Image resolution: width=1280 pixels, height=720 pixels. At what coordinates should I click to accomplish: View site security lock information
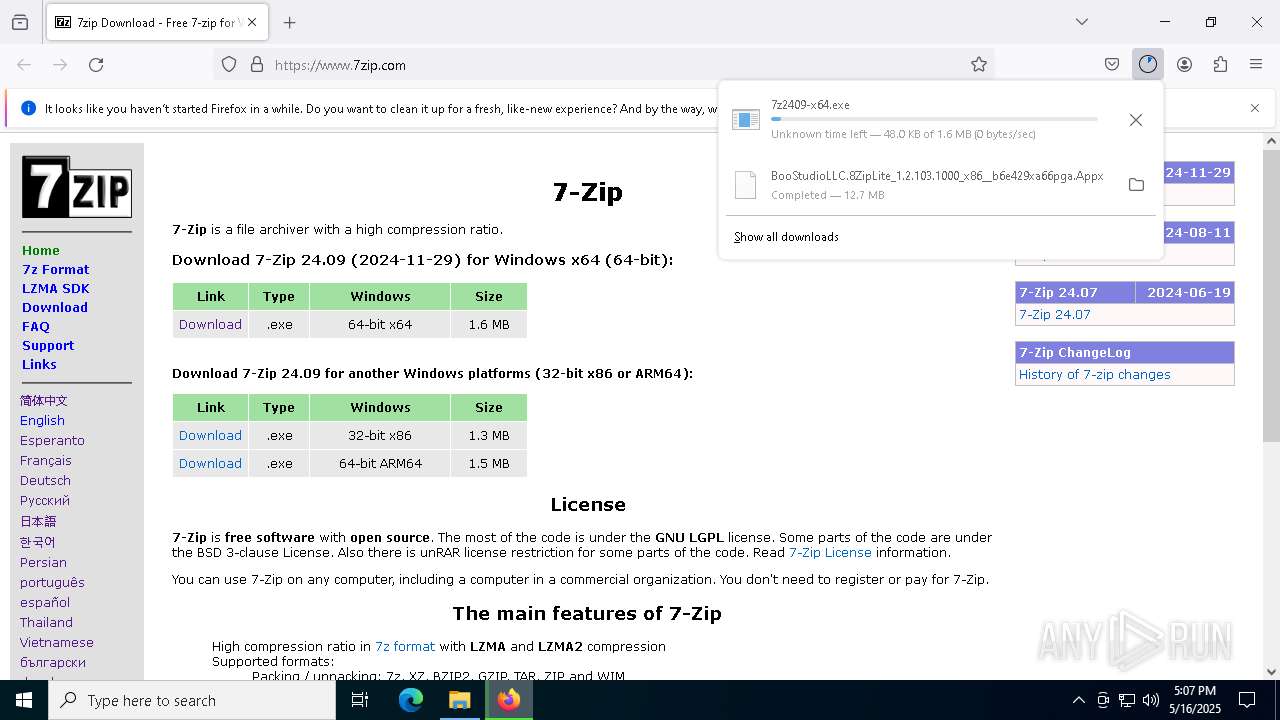tap(257, 64)
